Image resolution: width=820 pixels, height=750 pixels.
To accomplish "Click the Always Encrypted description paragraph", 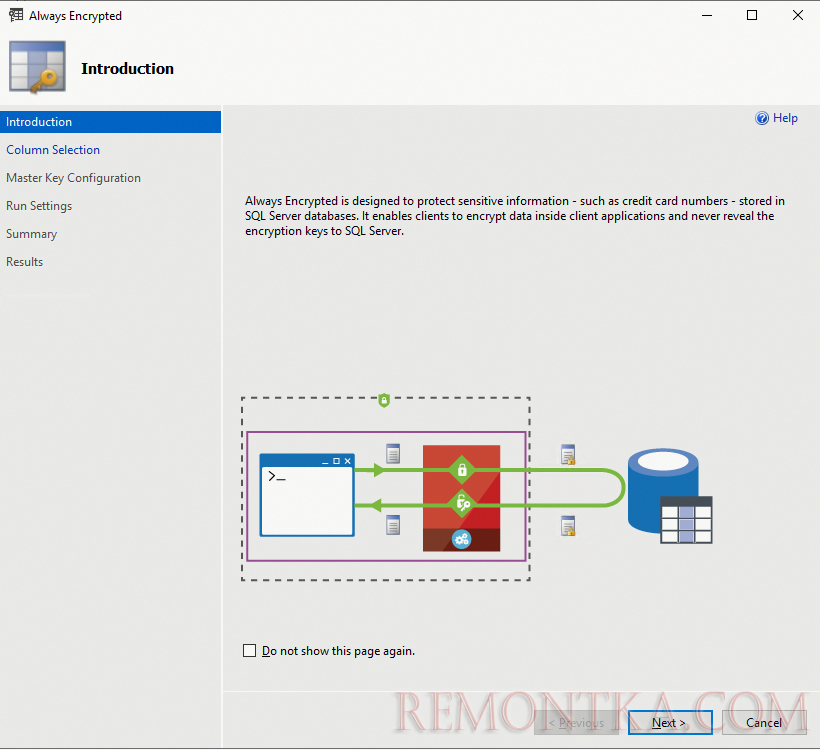I will pyautogui.click(x=515, y=216).
